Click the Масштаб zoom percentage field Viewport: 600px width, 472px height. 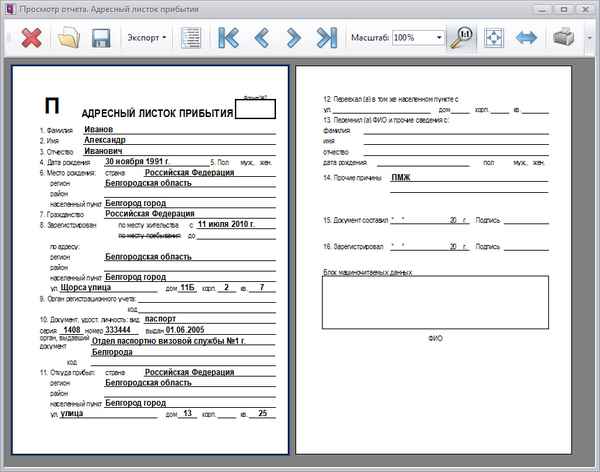[x=410, y=38]
